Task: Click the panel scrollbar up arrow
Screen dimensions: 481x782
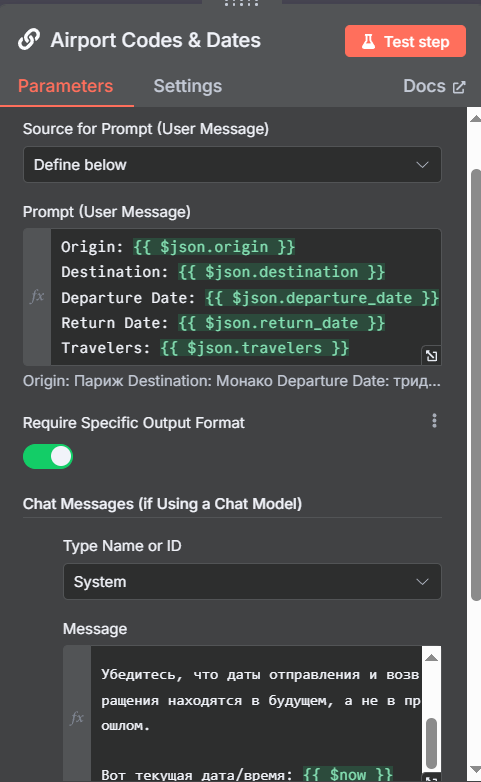Action: 475,118
